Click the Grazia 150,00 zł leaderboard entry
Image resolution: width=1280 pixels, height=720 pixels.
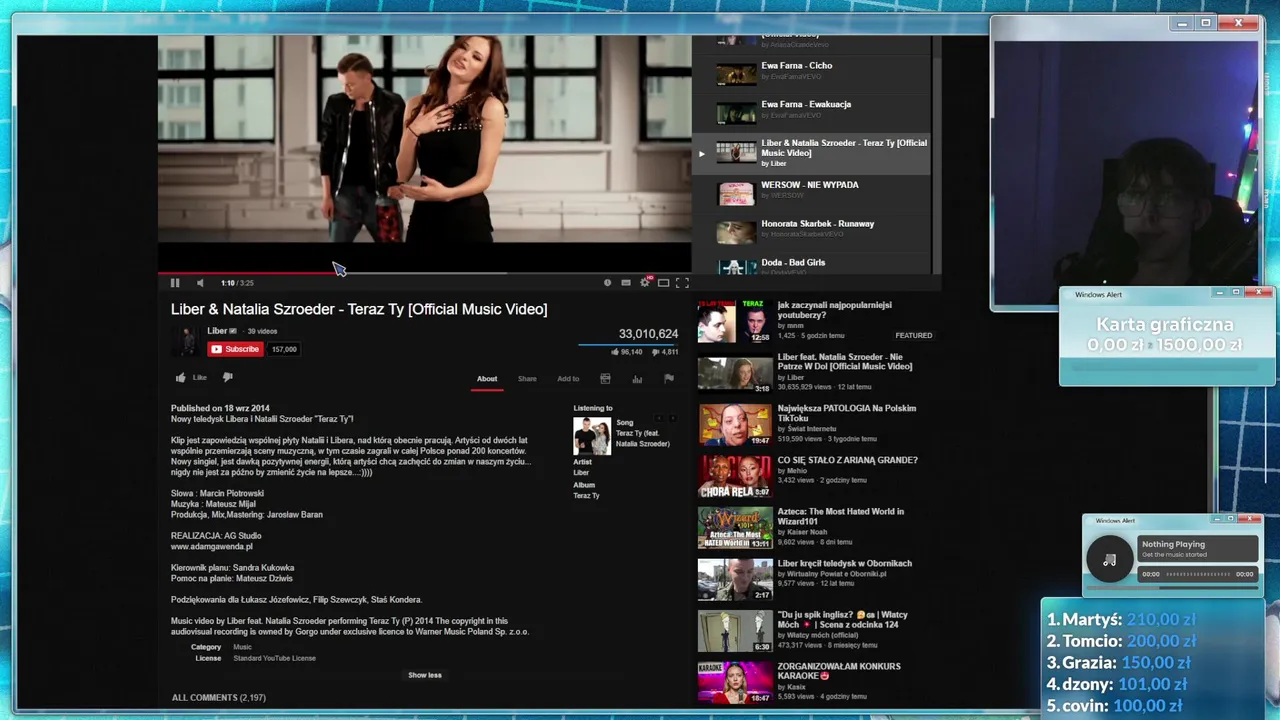(1119, 662)
